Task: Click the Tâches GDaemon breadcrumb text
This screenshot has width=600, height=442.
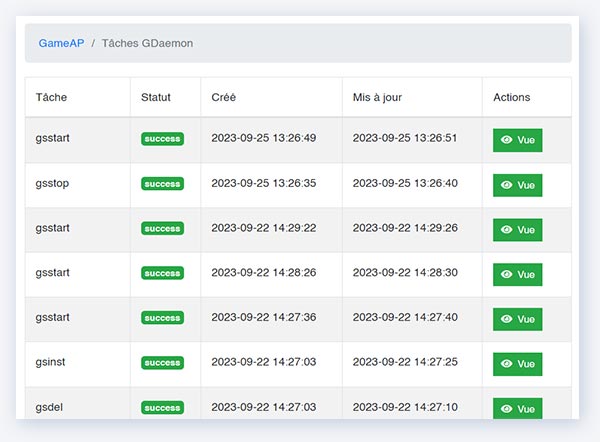Action: pos(147,43)
